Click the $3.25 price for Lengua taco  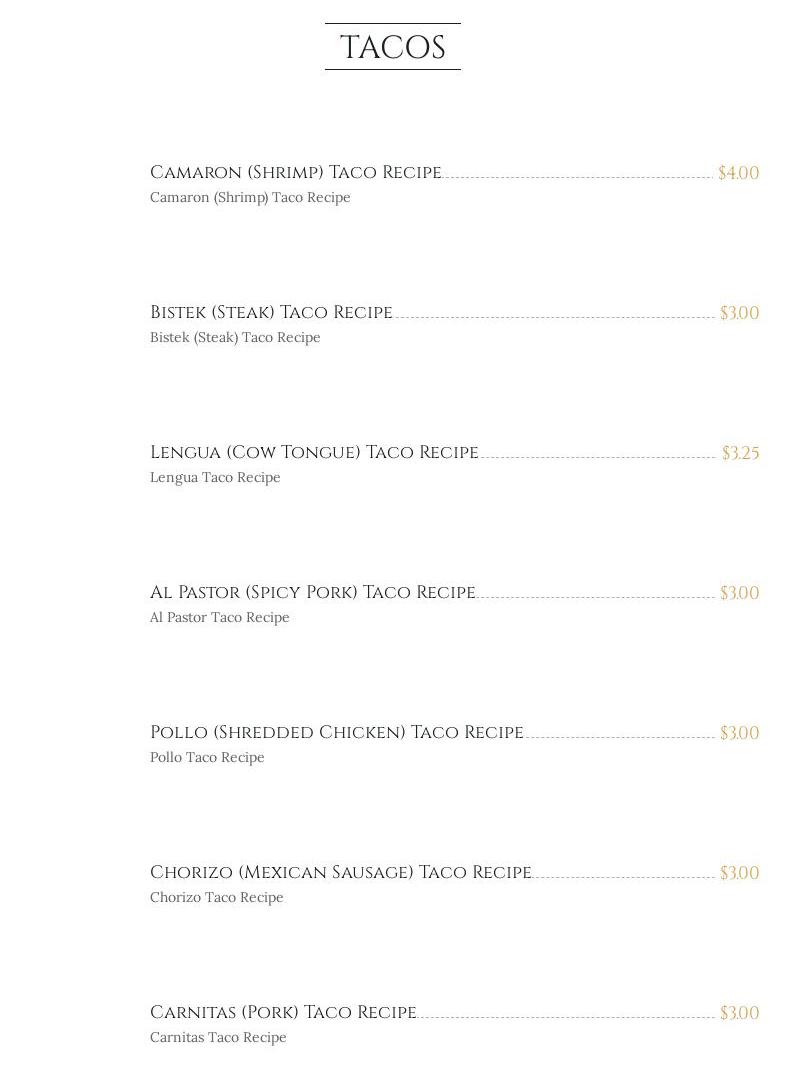click(740, 453)
